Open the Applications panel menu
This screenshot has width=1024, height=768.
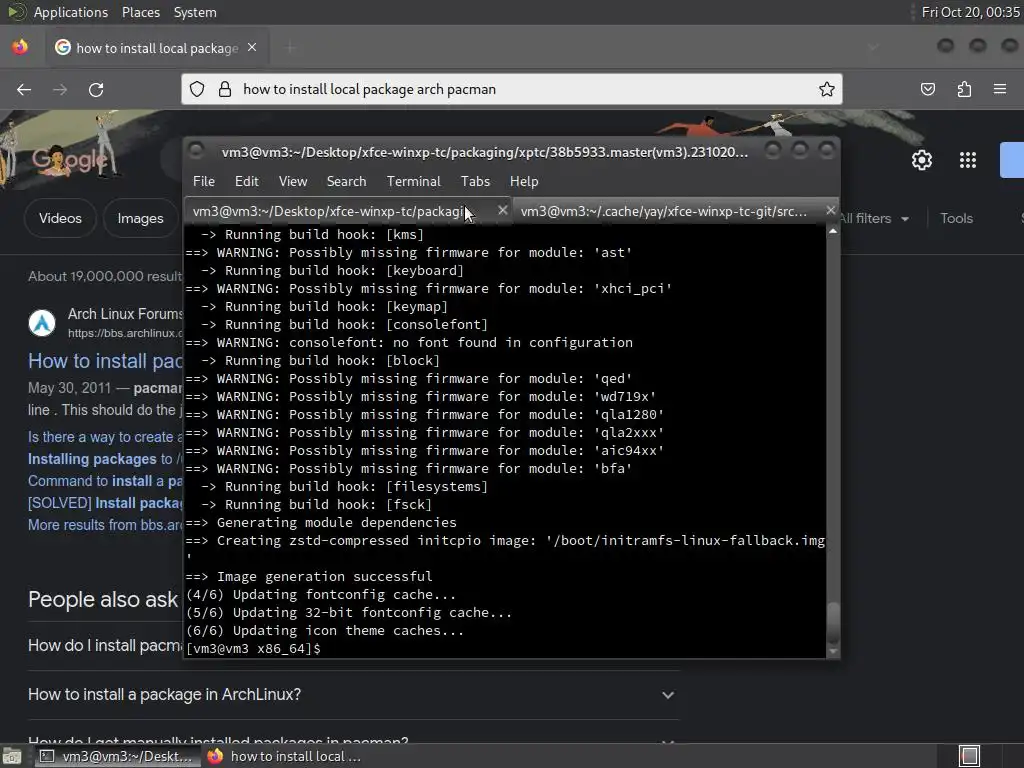pos(71,12)
